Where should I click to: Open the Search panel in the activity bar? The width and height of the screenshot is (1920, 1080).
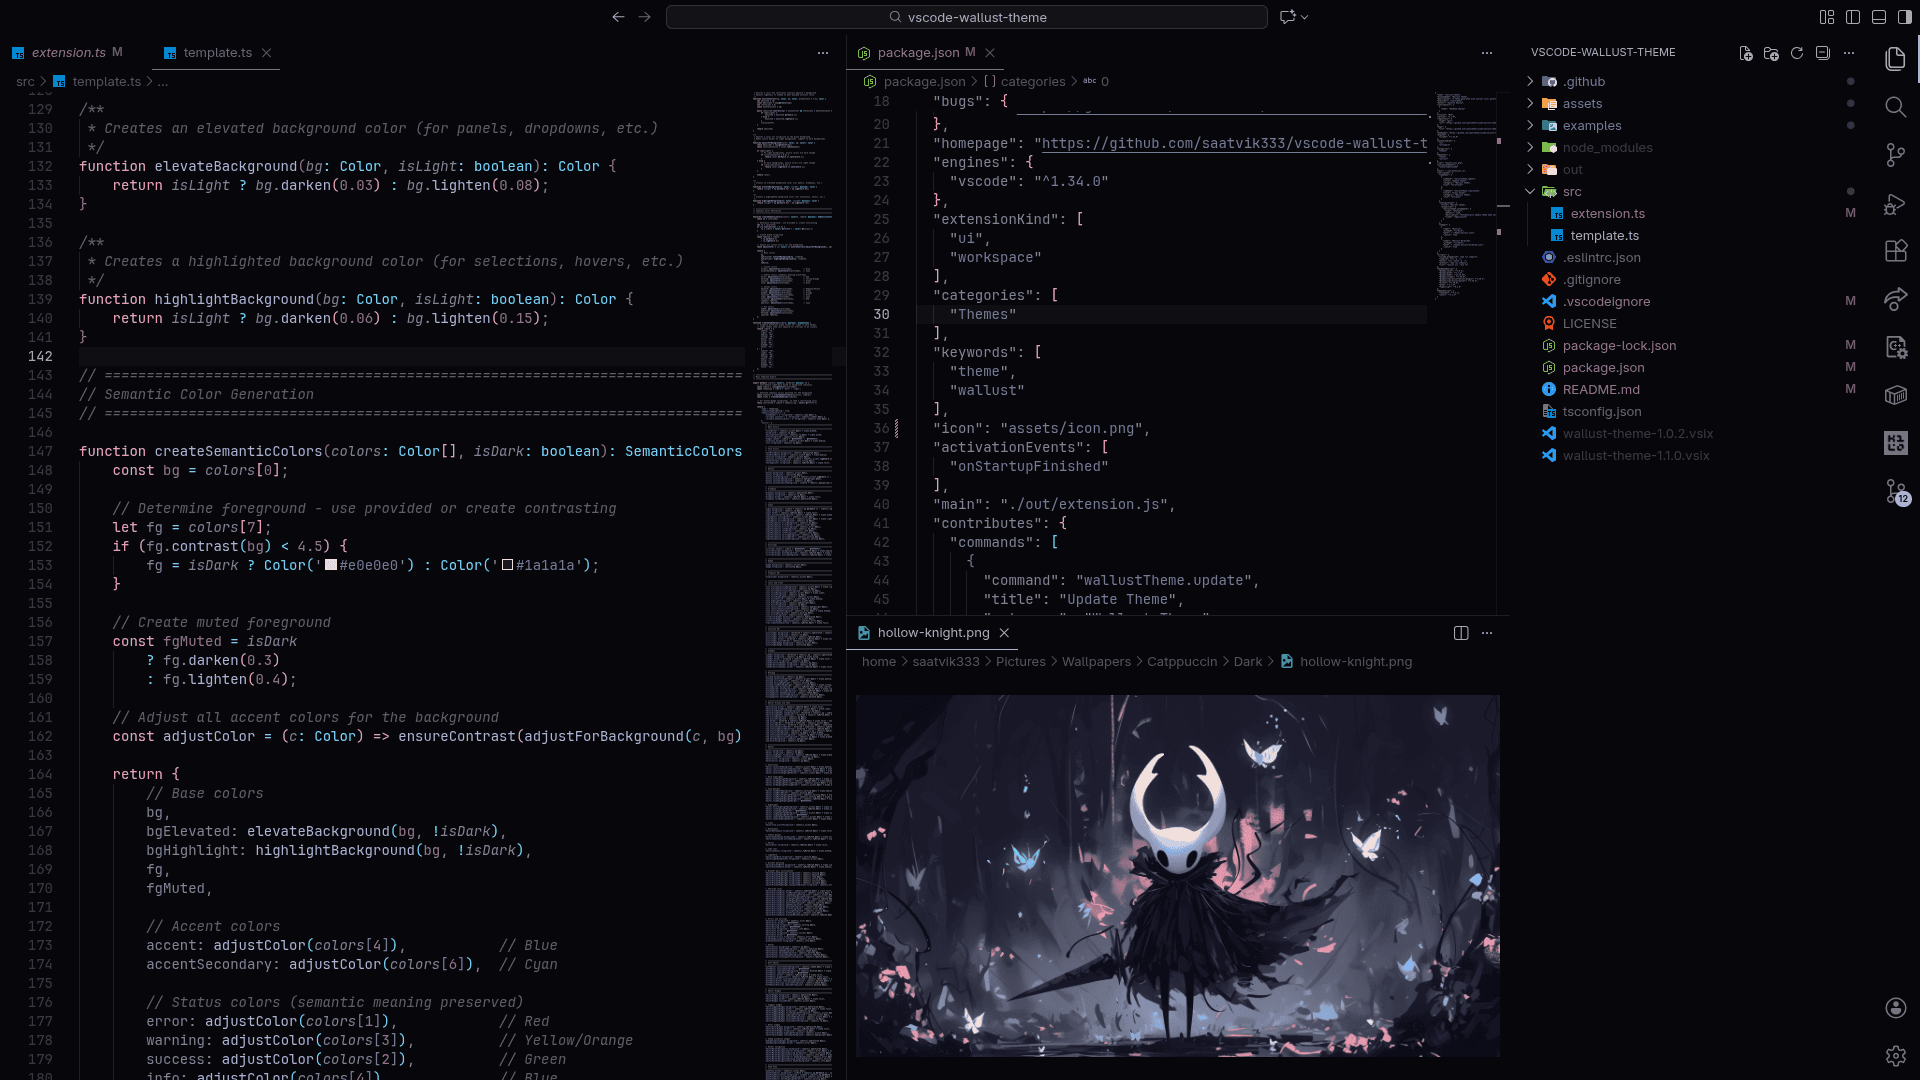[1896, 107]
